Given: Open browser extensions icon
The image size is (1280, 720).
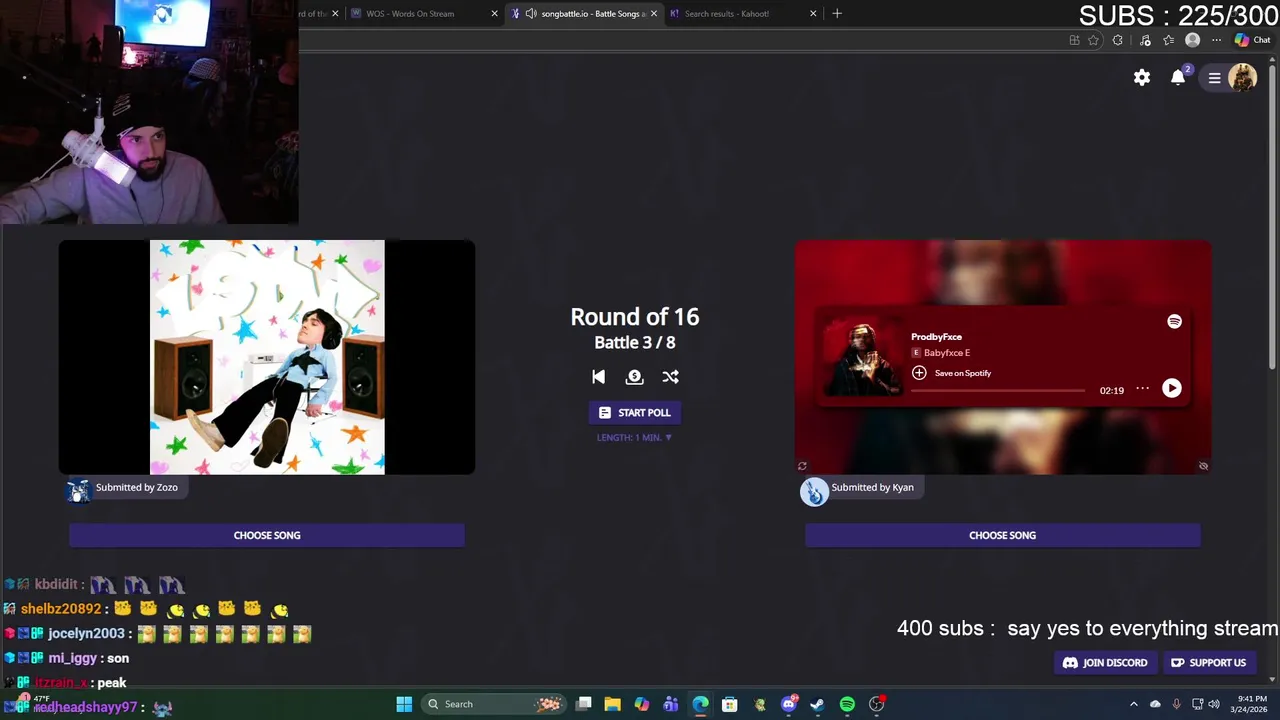Looking at the screenshot, I should coord(1117,40).
